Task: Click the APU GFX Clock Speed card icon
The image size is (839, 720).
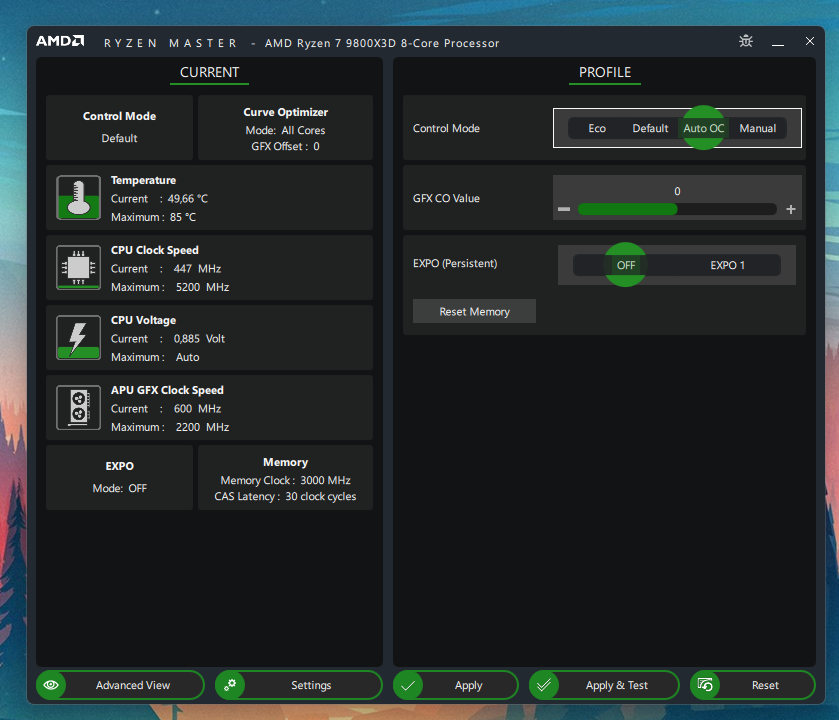Action: pos(78,408)
